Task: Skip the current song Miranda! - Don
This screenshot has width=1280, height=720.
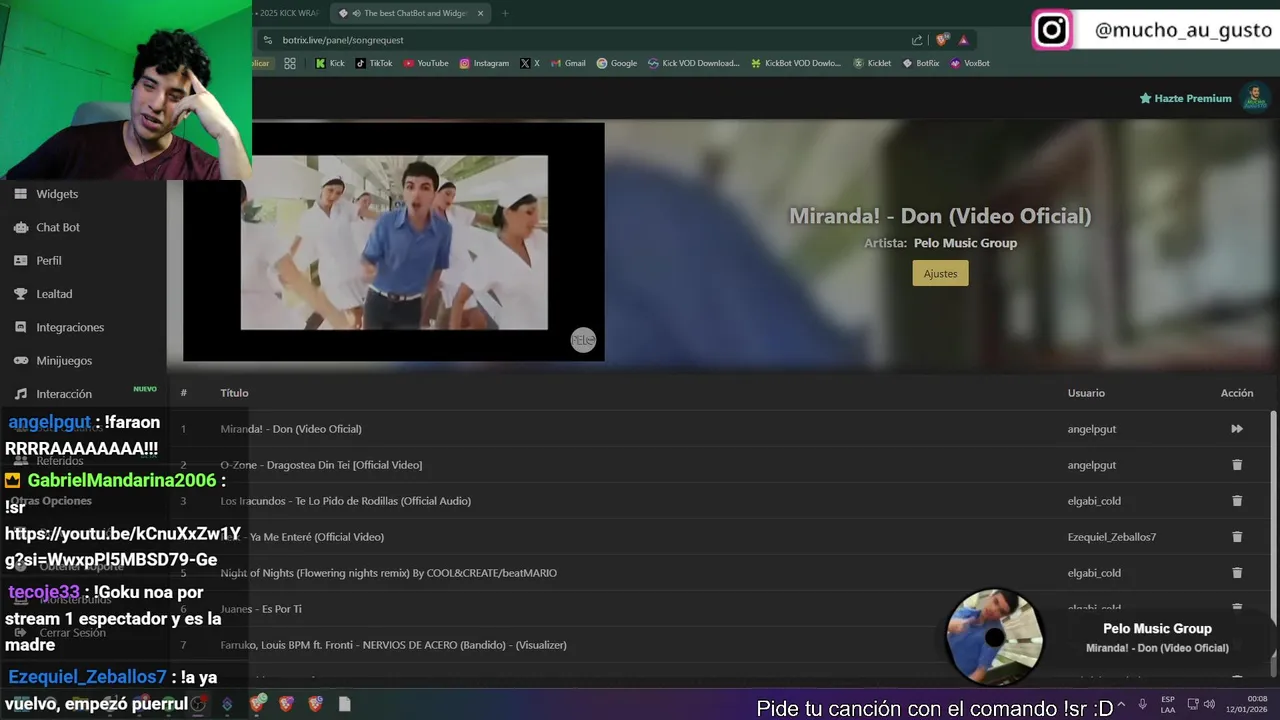Action: pos(1237,429)
